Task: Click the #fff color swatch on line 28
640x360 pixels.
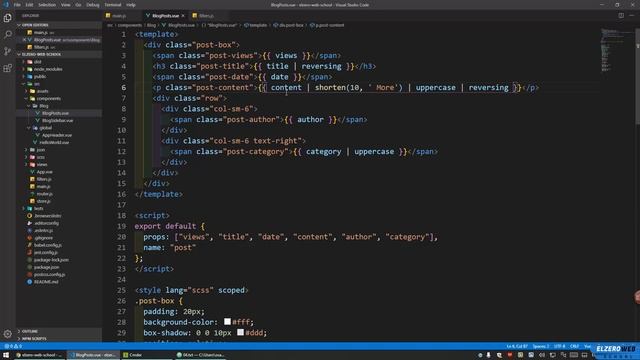Action: coord(227,322)
